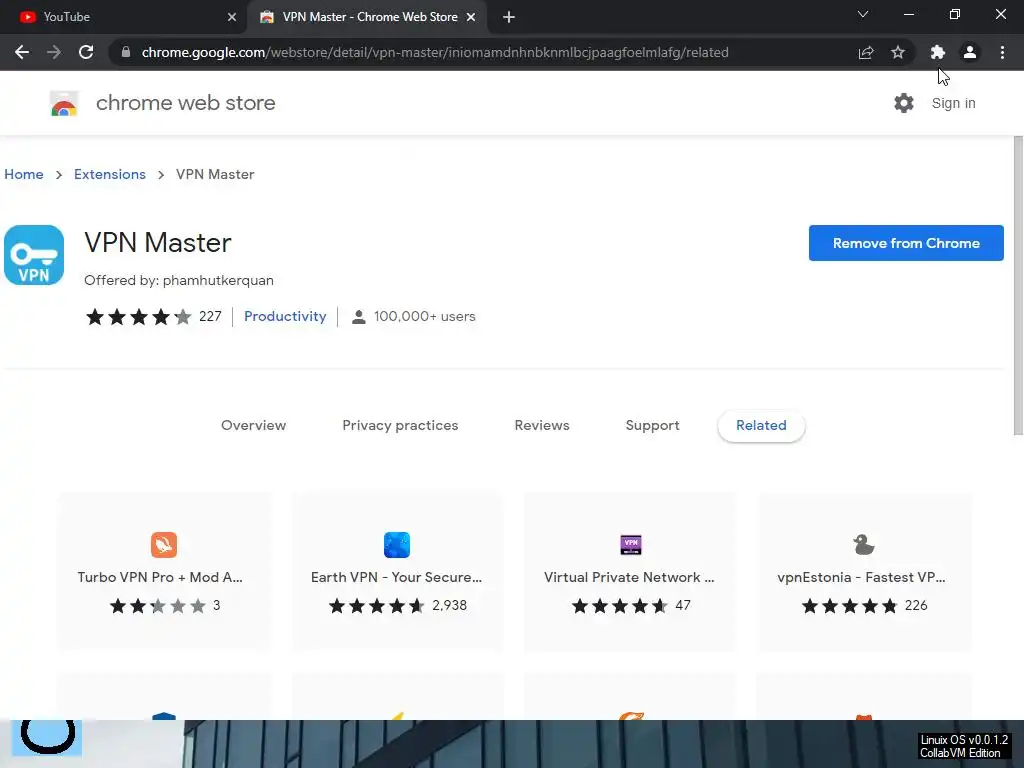Bookmark this page with the star icon

[x=898, y=52]
